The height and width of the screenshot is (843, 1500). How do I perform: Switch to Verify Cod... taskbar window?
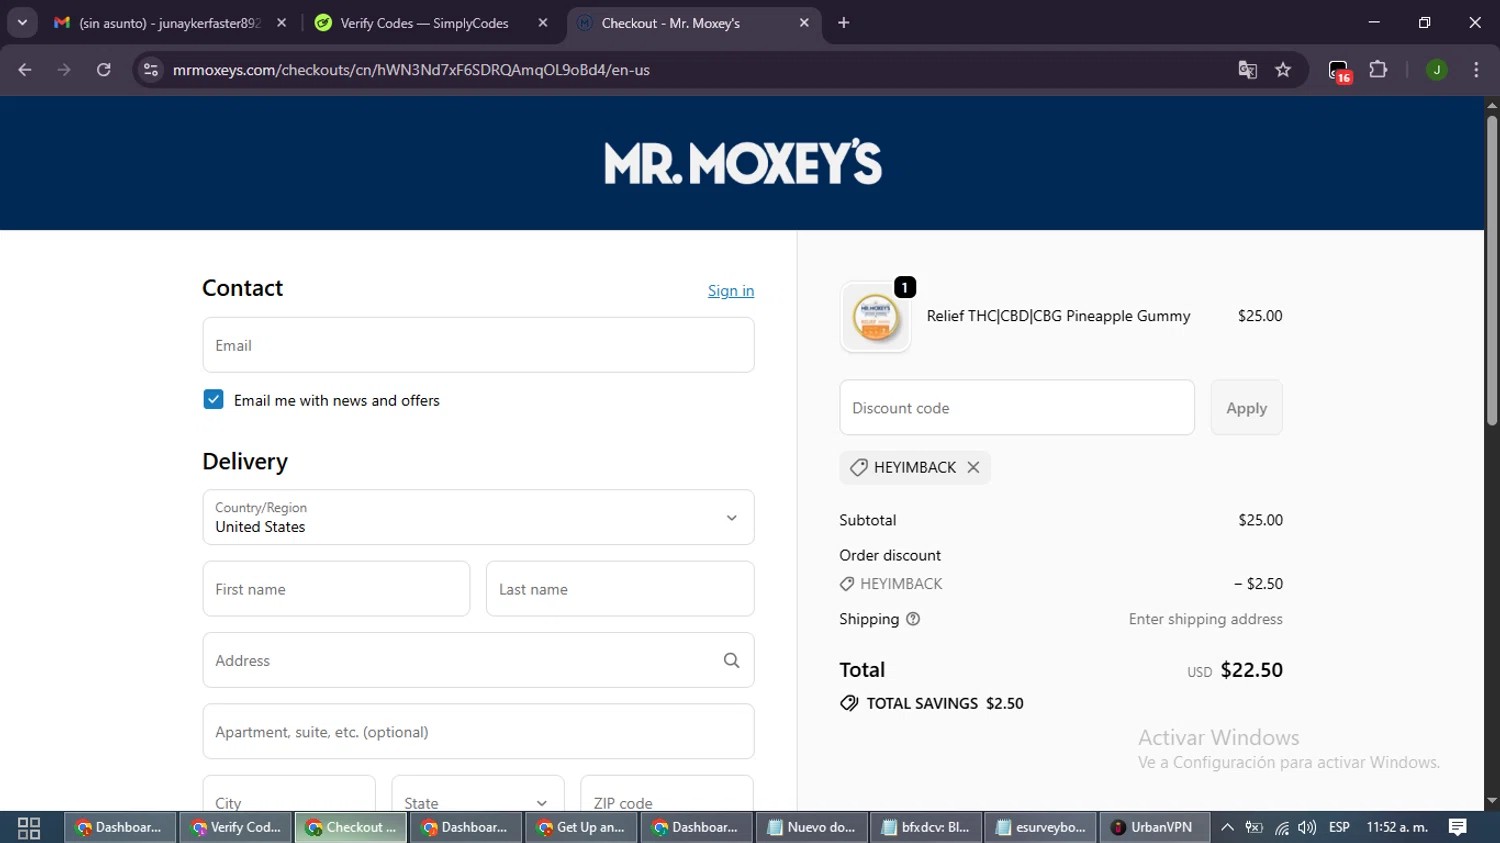(236, 827)
